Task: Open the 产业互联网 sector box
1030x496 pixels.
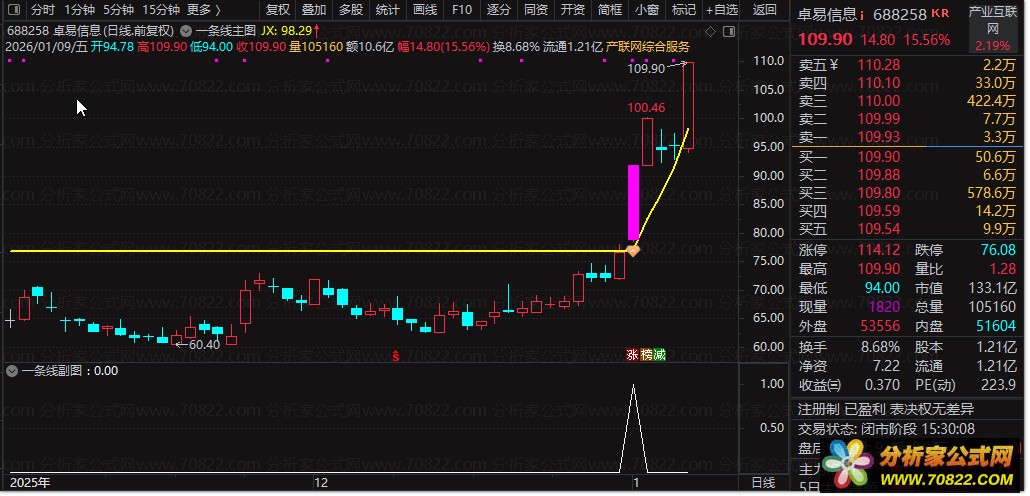Action: [993, 29]
